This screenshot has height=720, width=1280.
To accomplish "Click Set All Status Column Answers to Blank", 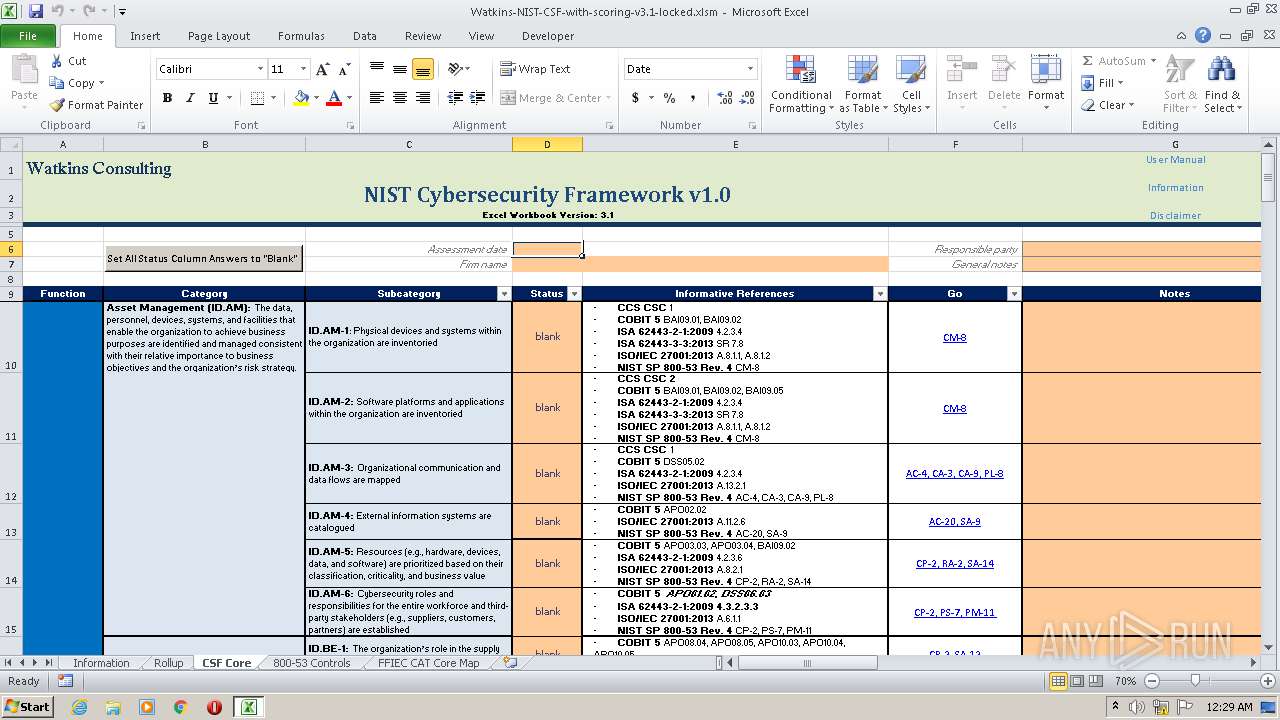I will point(204,258).
